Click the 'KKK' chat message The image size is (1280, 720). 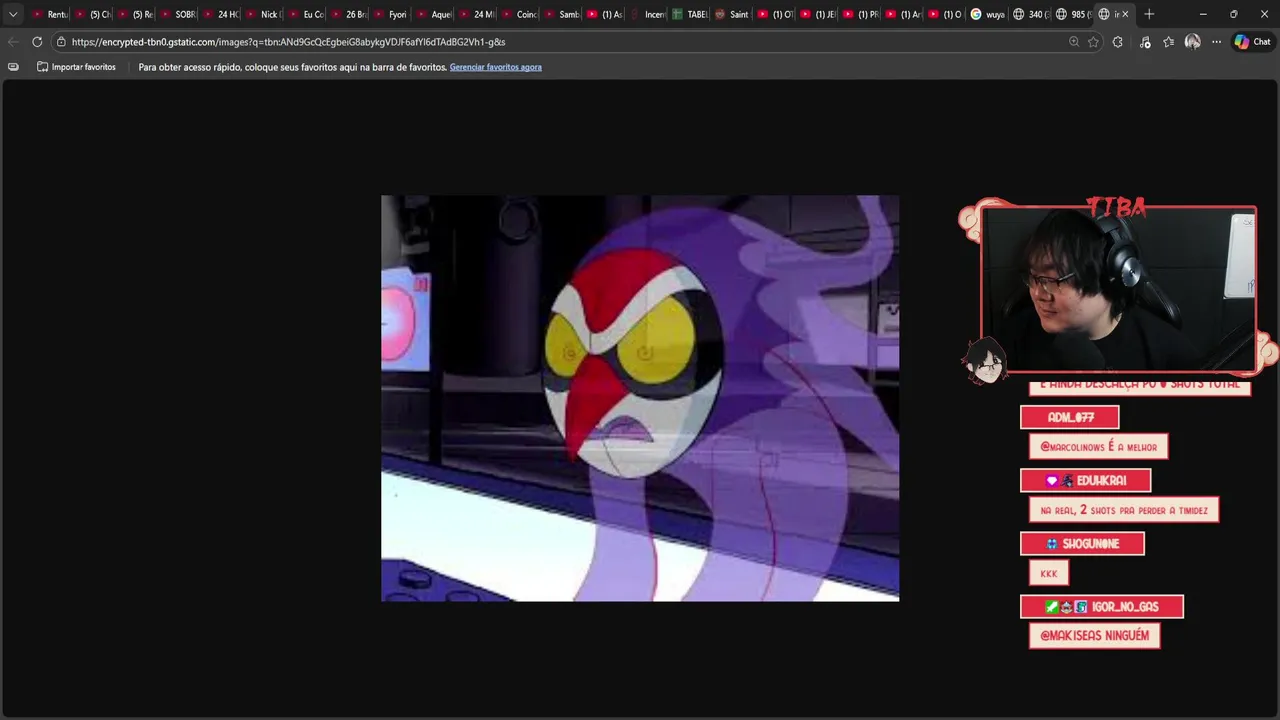(x=1048, y=573)
